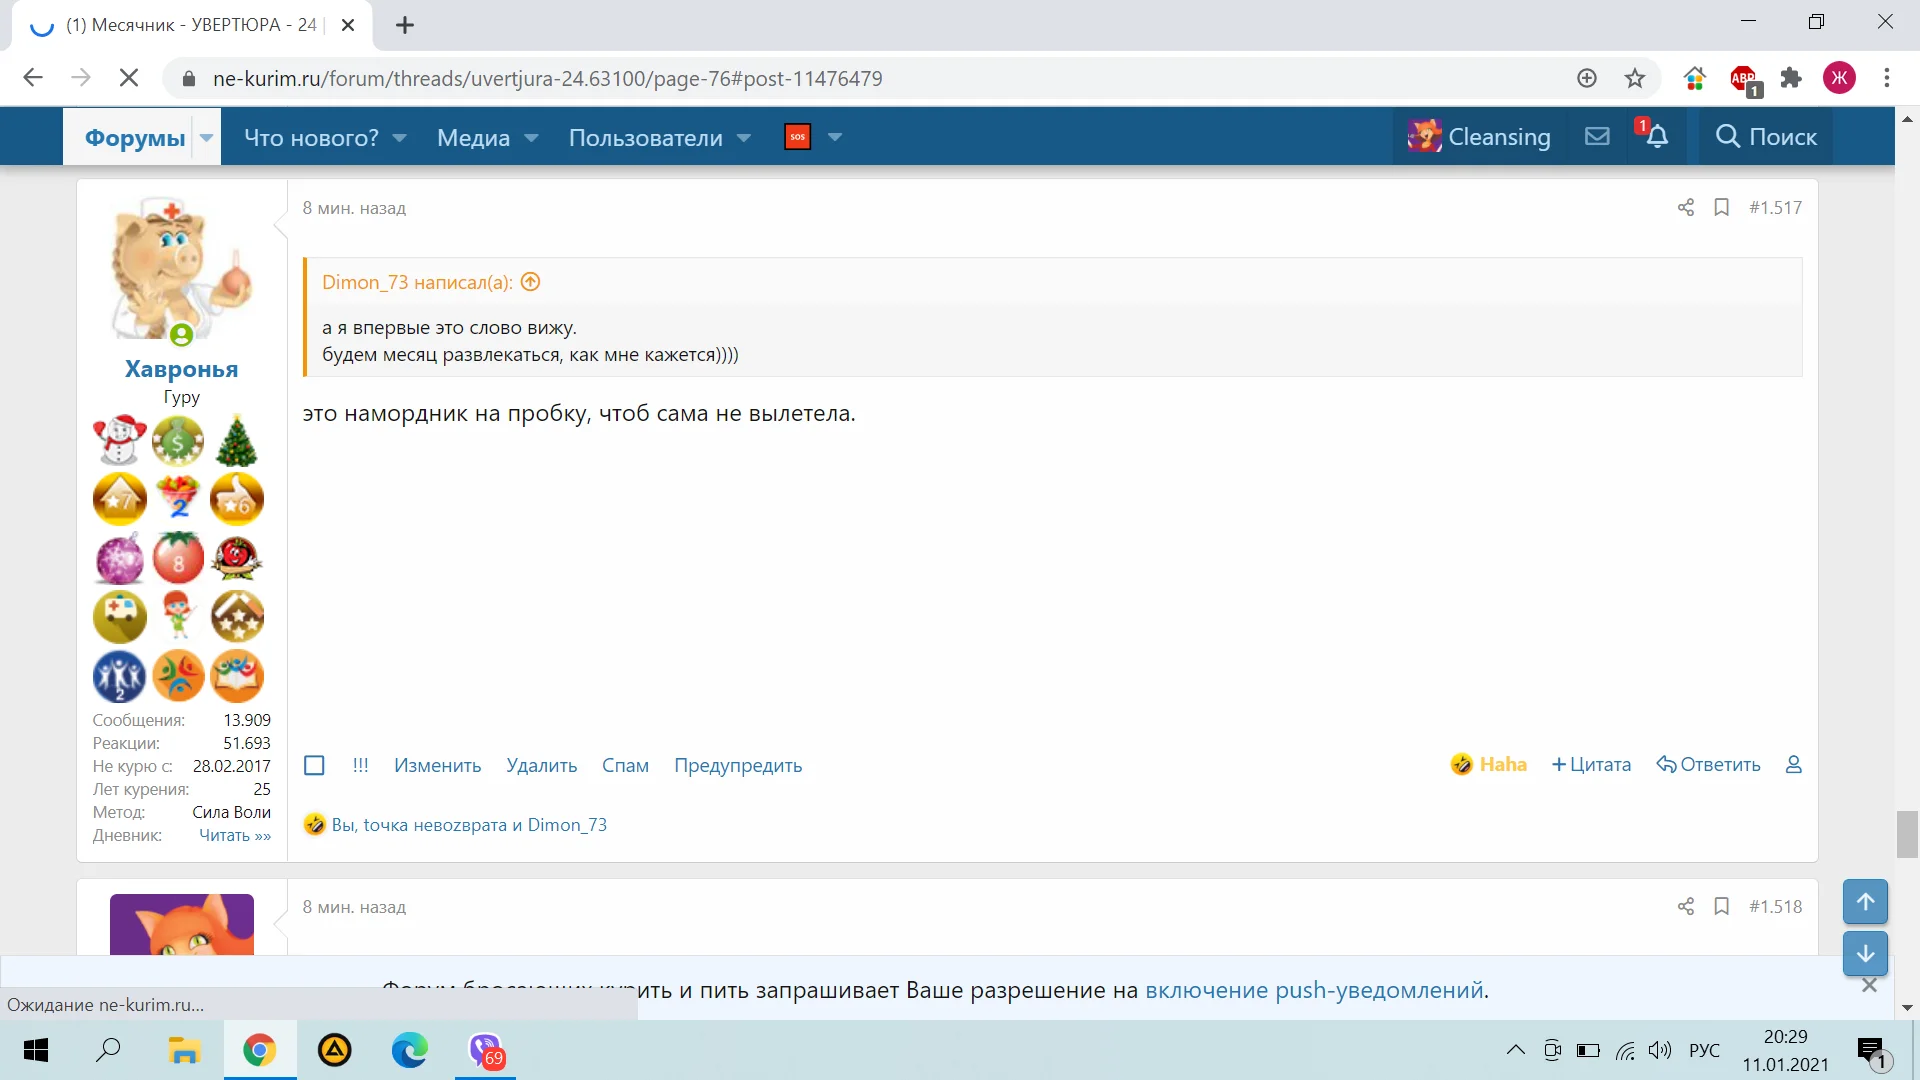
Task: Expand the Пользователи dropdown arrow
Action: click(744, 137)
